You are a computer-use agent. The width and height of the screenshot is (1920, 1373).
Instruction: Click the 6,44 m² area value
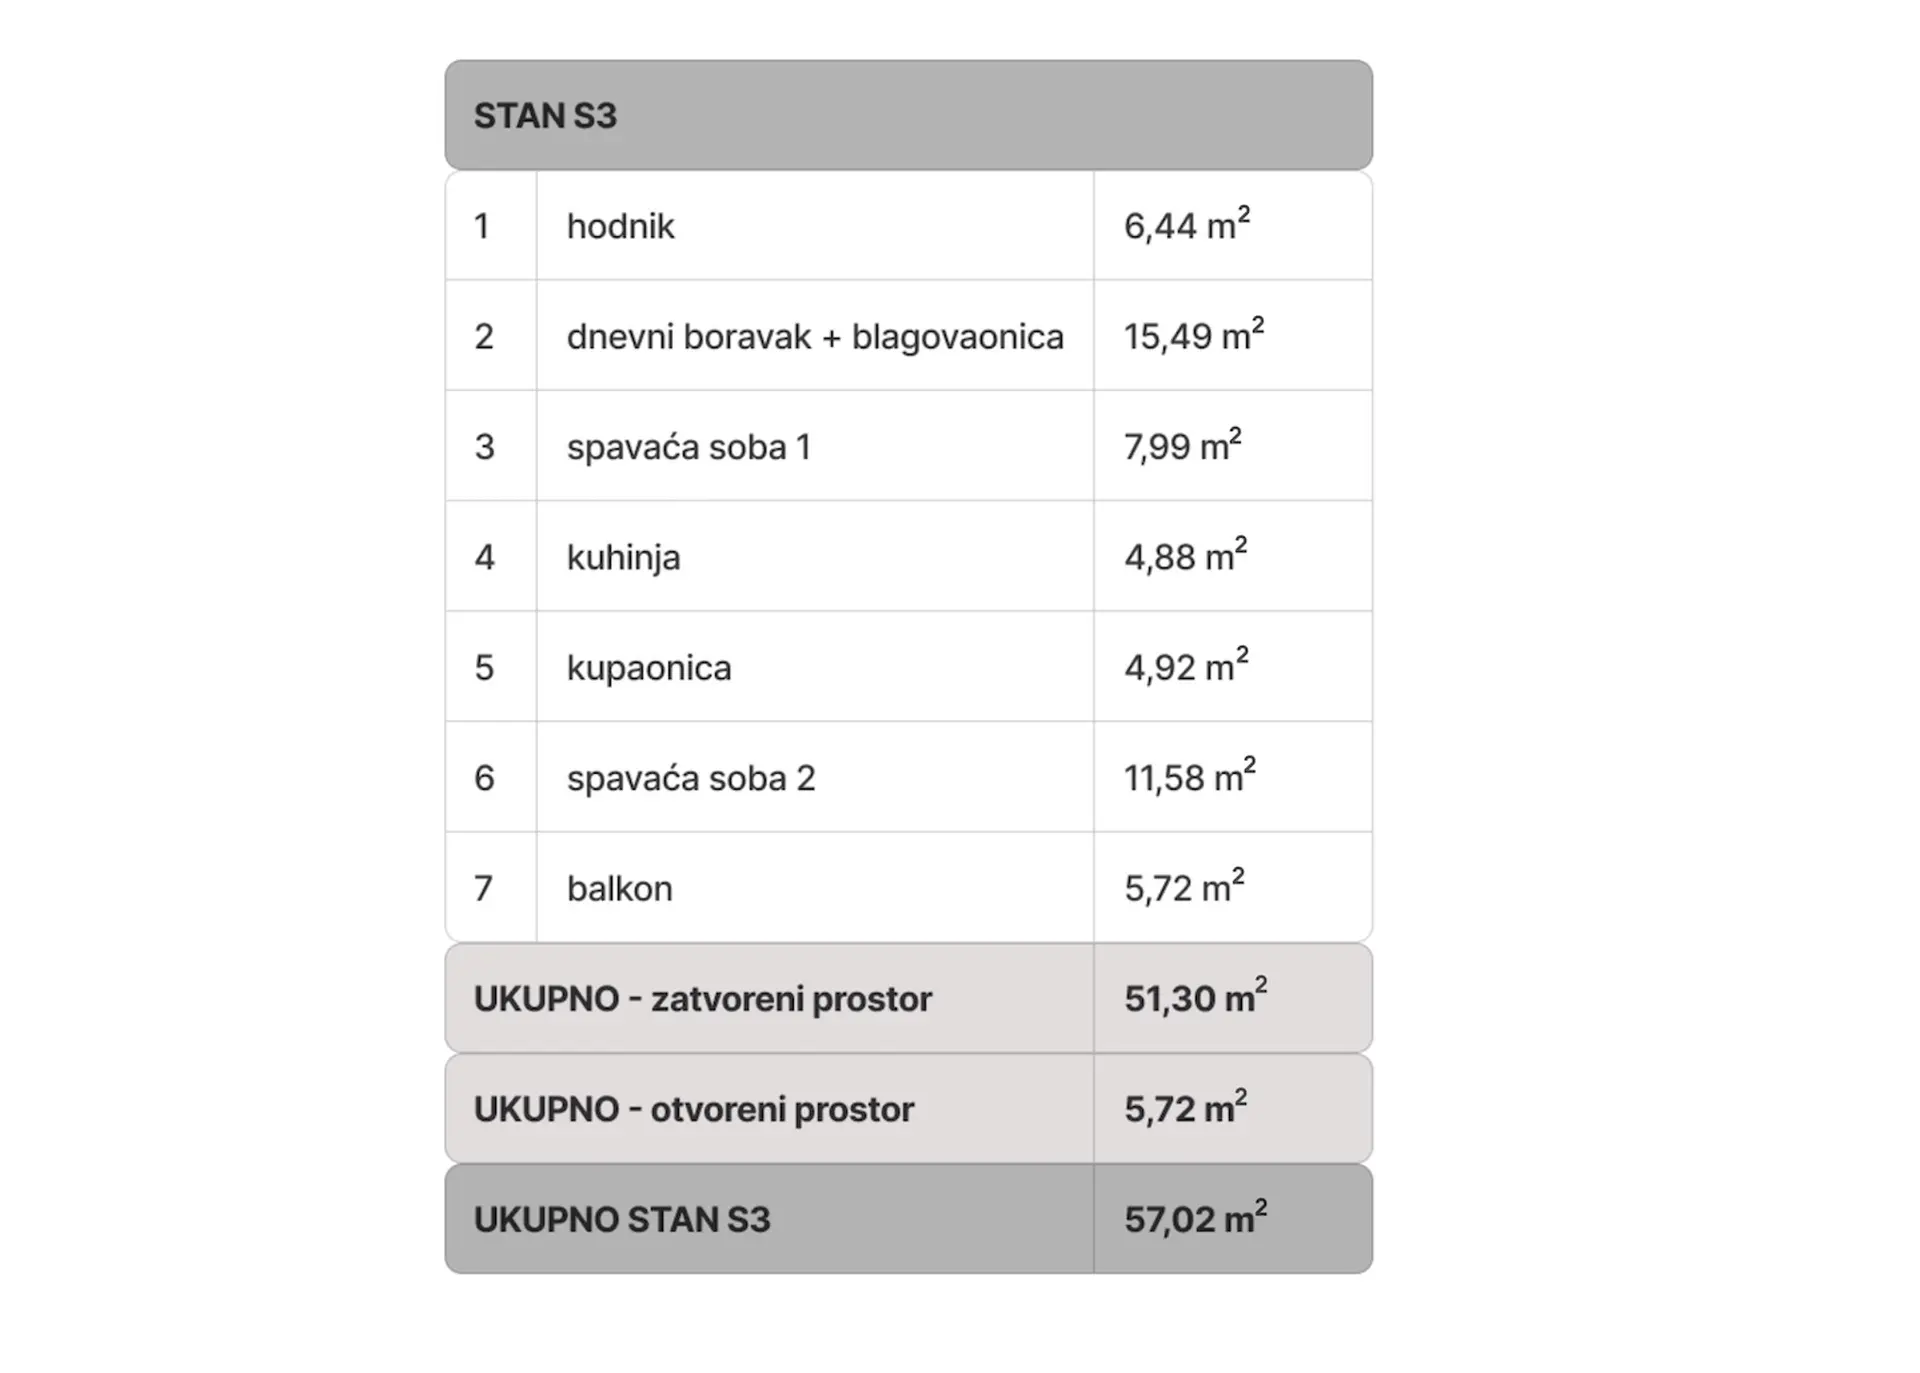(x=1186, y=225)
